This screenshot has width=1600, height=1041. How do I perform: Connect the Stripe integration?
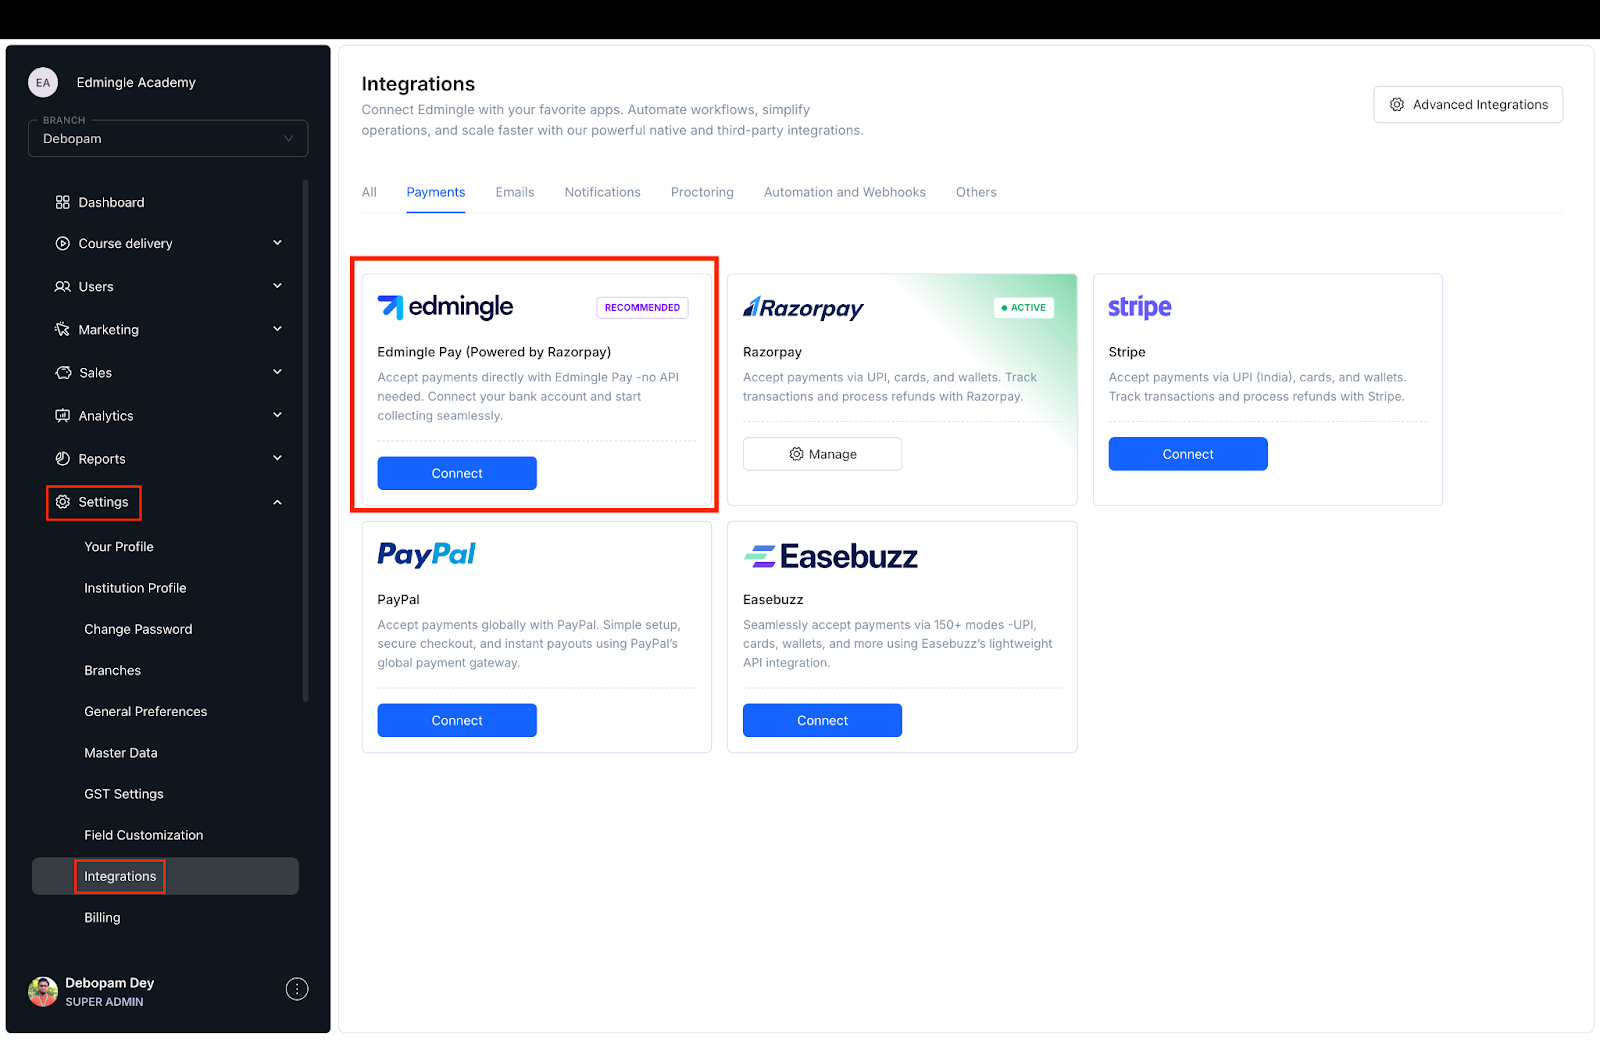tap(1188, 454)
